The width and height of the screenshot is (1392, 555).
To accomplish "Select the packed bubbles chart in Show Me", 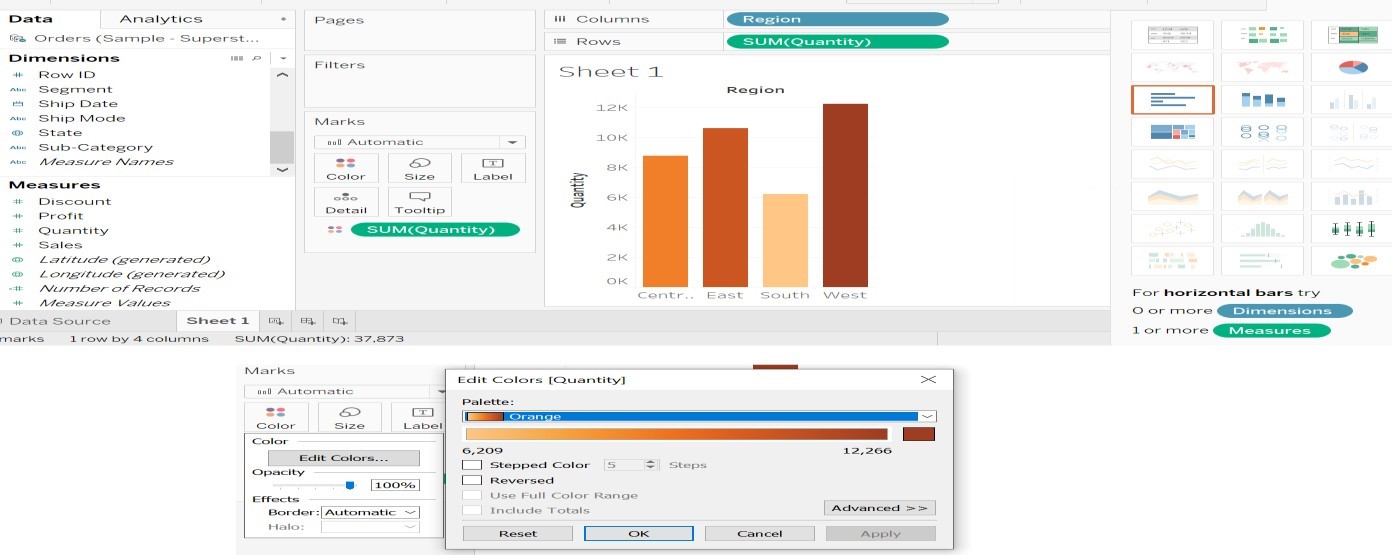I will [1352, 260].
